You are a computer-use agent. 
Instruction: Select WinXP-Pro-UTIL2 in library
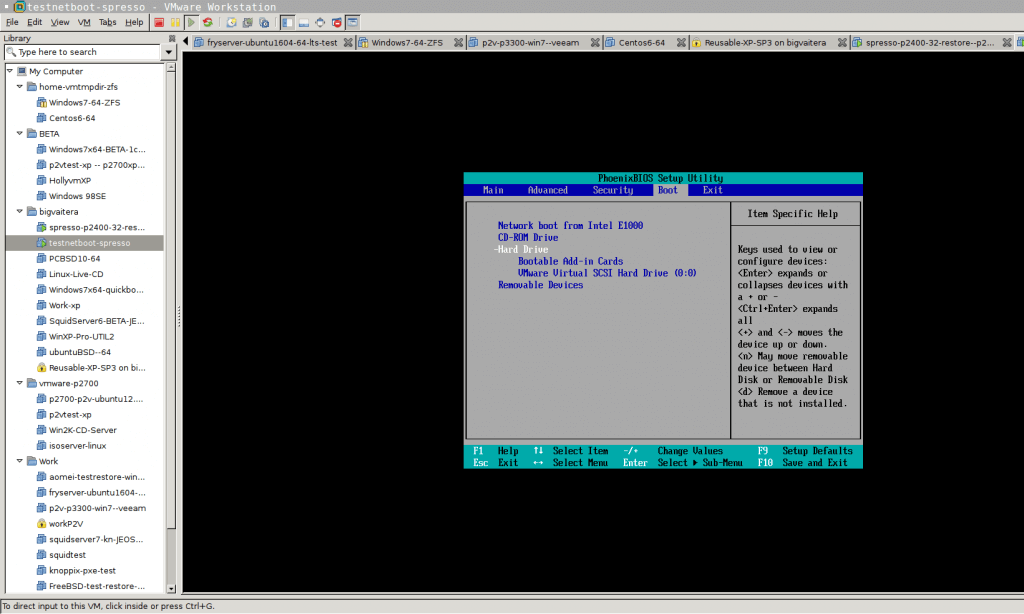click(81, 336)
